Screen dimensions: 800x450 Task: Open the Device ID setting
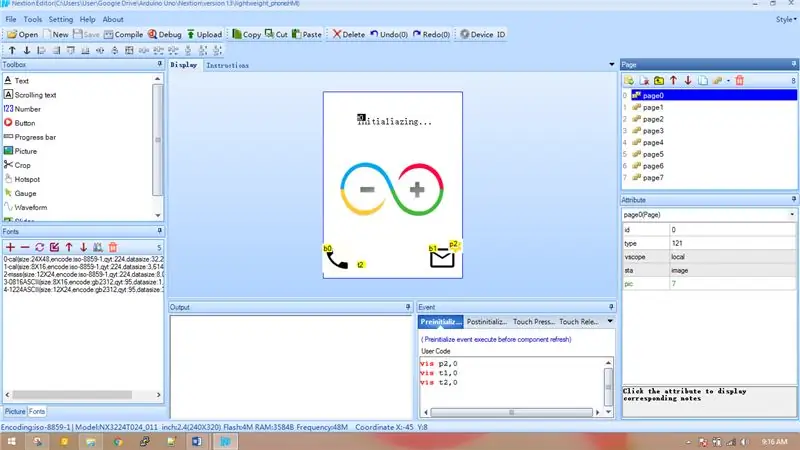click(482, 34)
